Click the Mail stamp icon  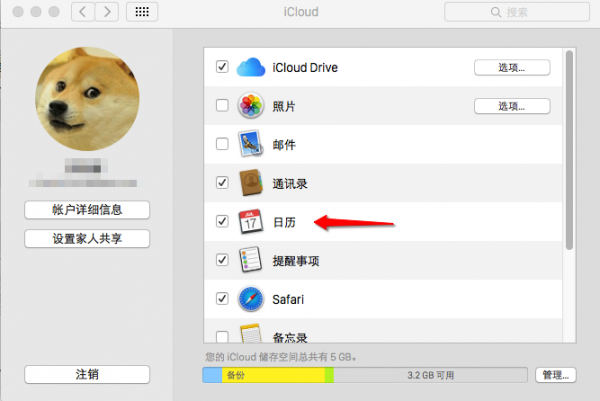[251, 144]
